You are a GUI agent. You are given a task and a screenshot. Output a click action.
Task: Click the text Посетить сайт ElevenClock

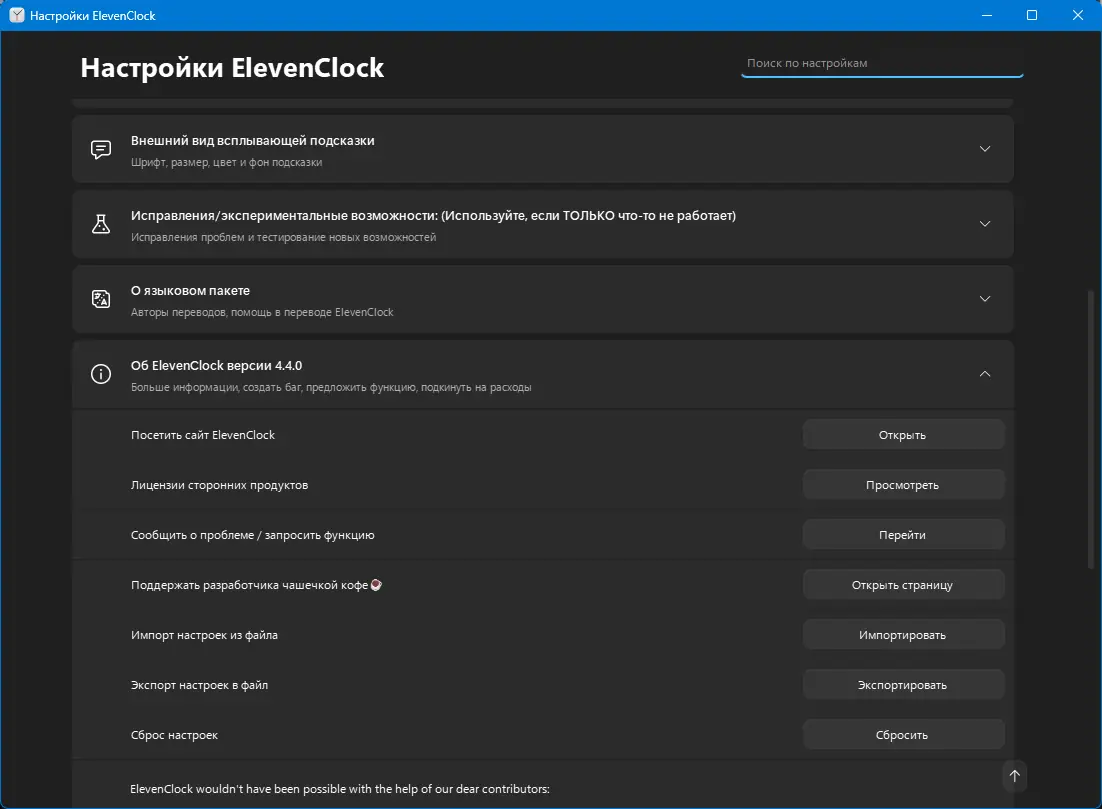(202, 435)
